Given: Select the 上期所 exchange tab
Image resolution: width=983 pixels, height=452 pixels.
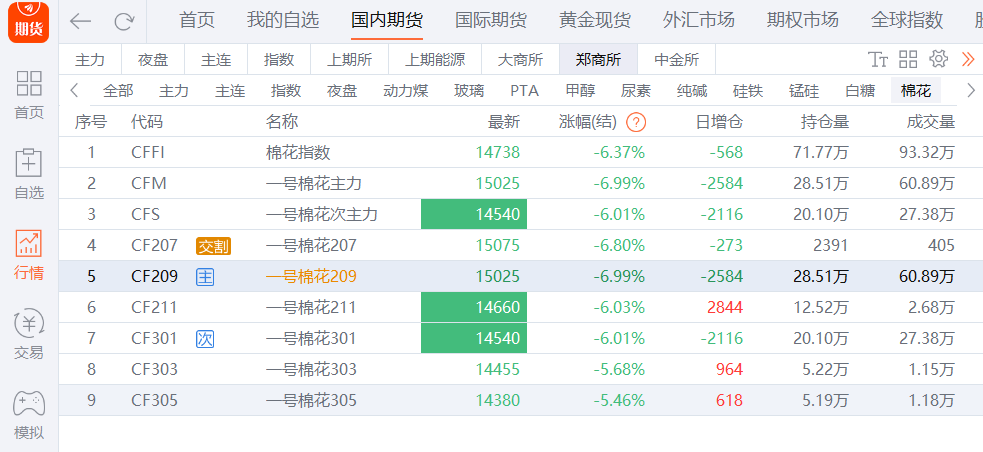Looking at the screenshot, I should [349, 59].
